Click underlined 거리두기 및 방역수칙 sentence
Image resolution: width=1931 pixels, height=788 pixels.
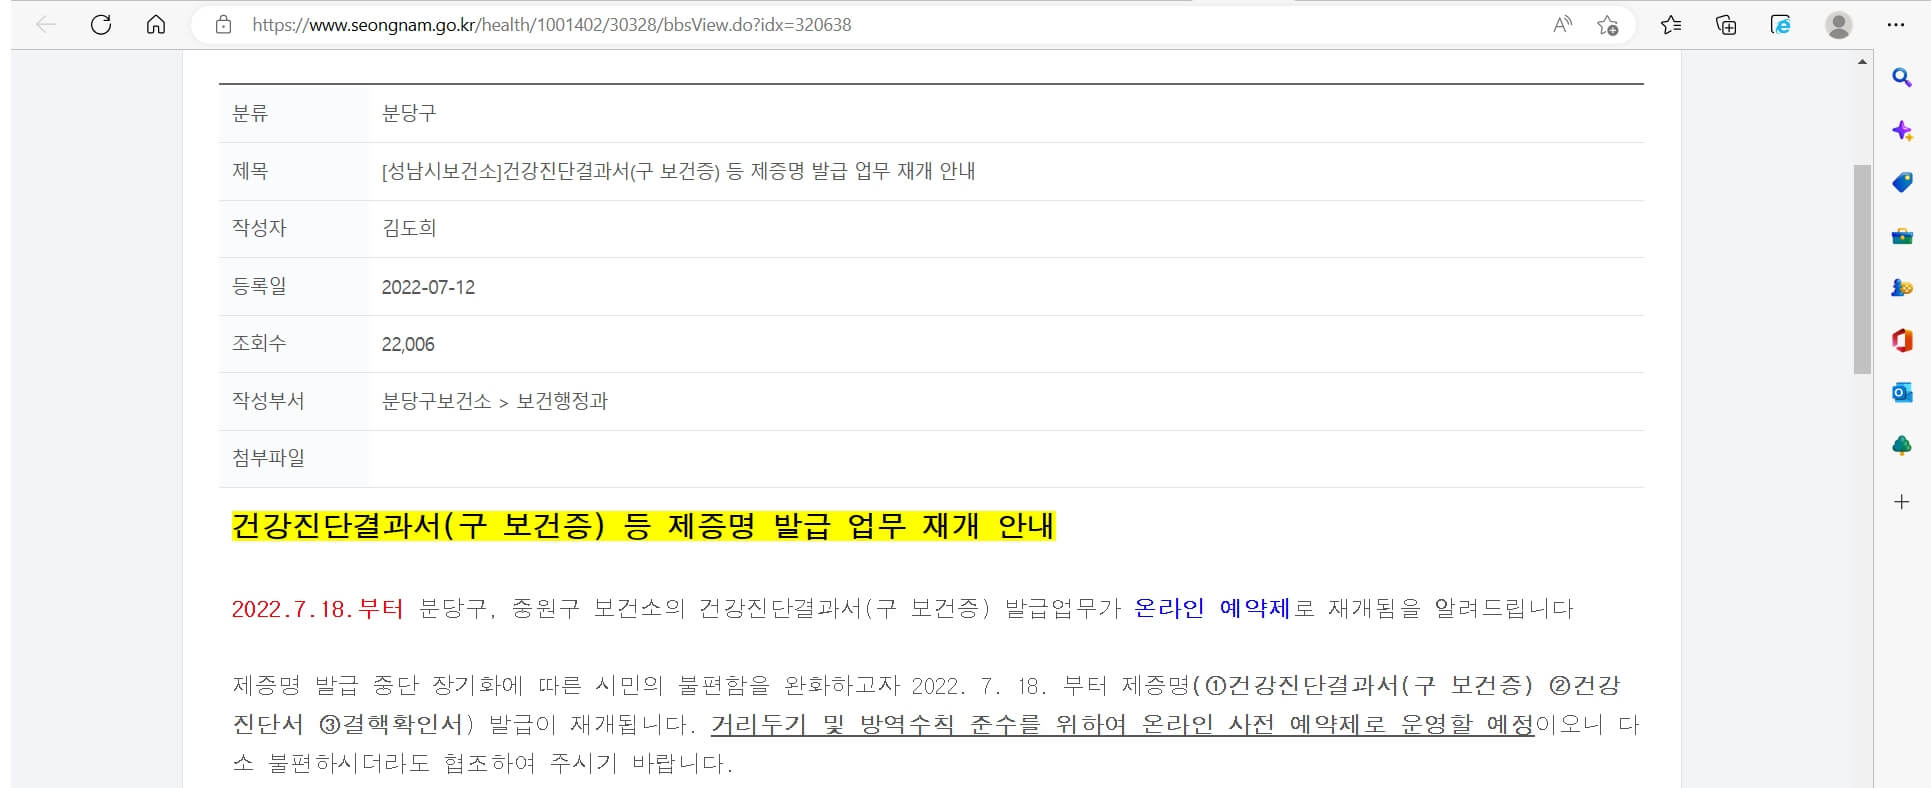[1122, 724]
